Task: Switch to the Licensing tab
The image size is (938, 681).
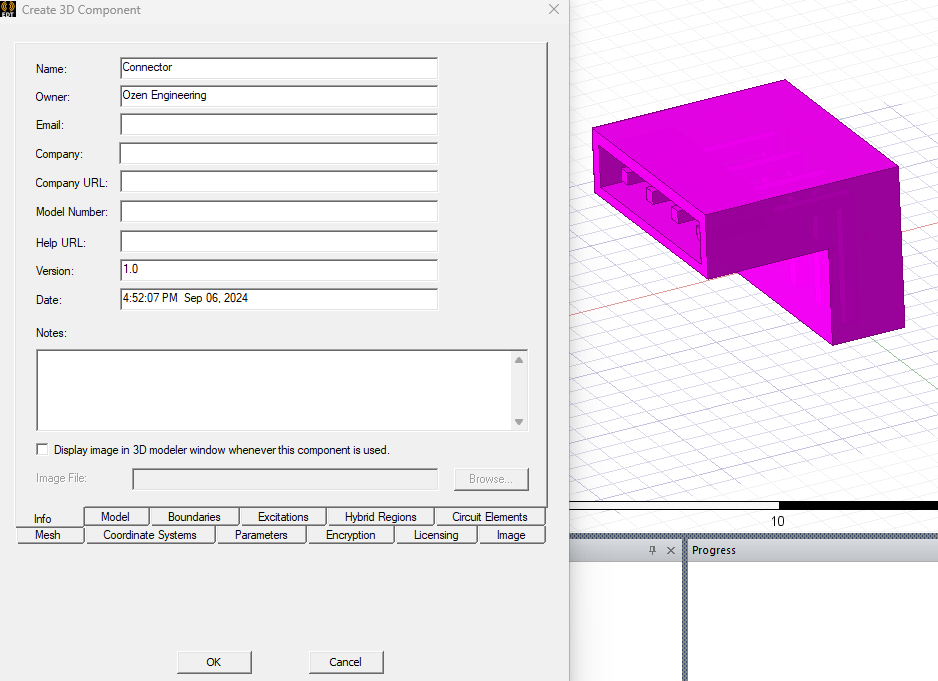Action: click(x=436, y=535)
